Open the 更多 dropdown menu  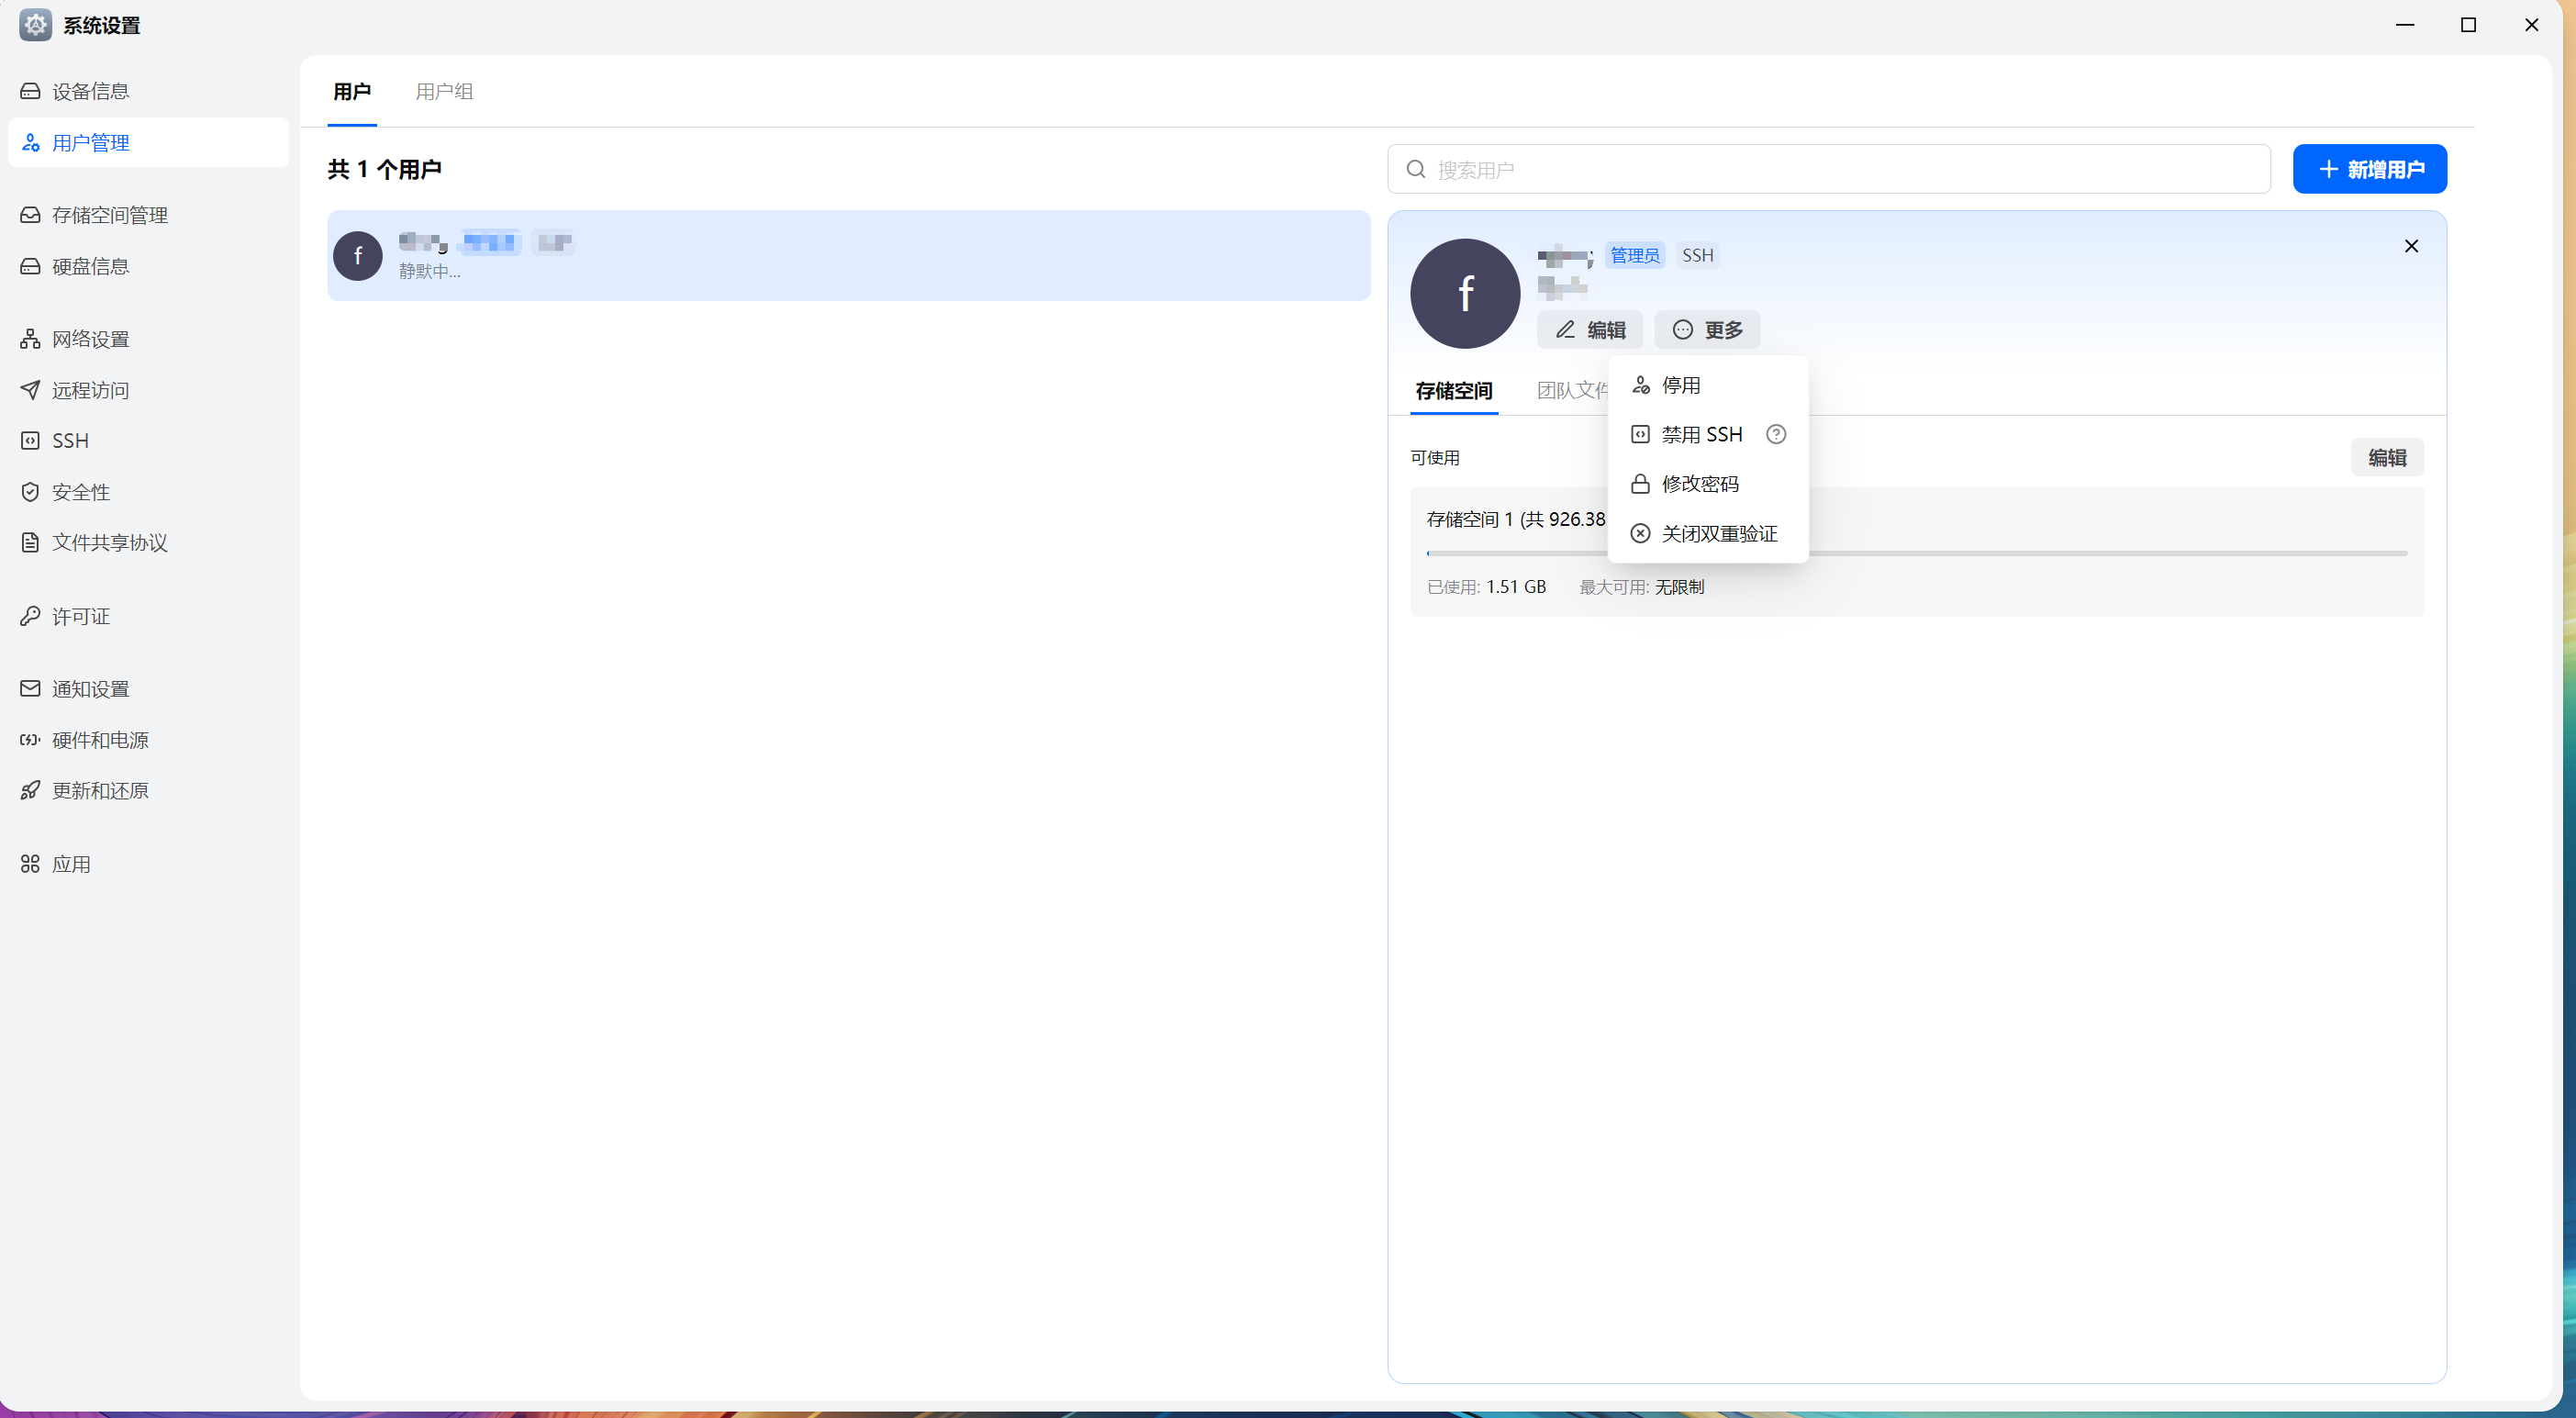coord(1707,330)
